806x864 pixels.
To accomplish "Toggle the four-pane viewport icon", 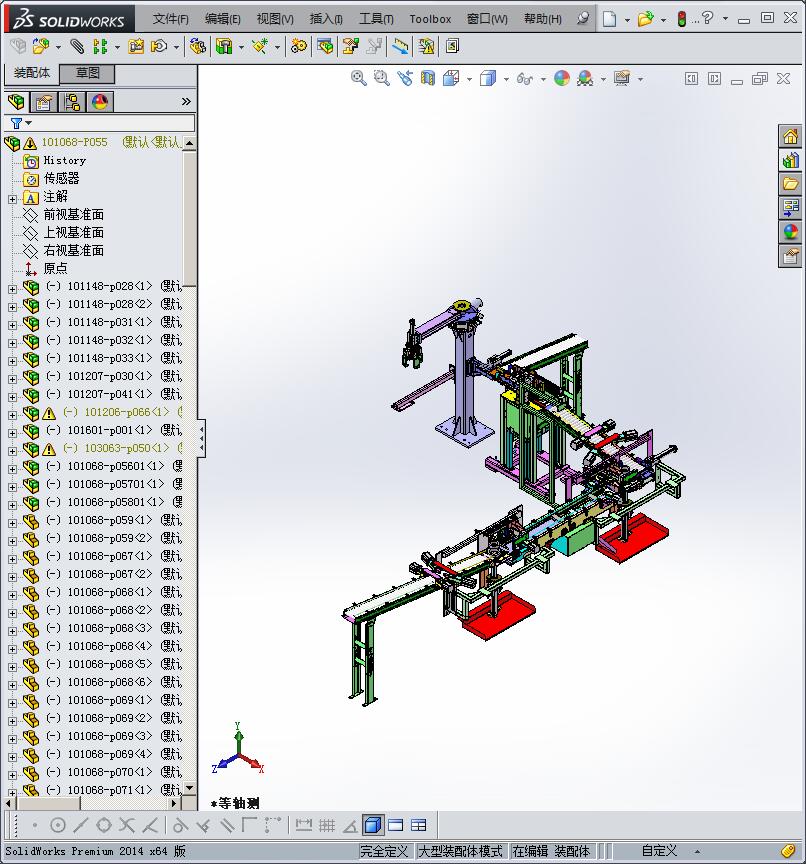I will pos(419,825).
